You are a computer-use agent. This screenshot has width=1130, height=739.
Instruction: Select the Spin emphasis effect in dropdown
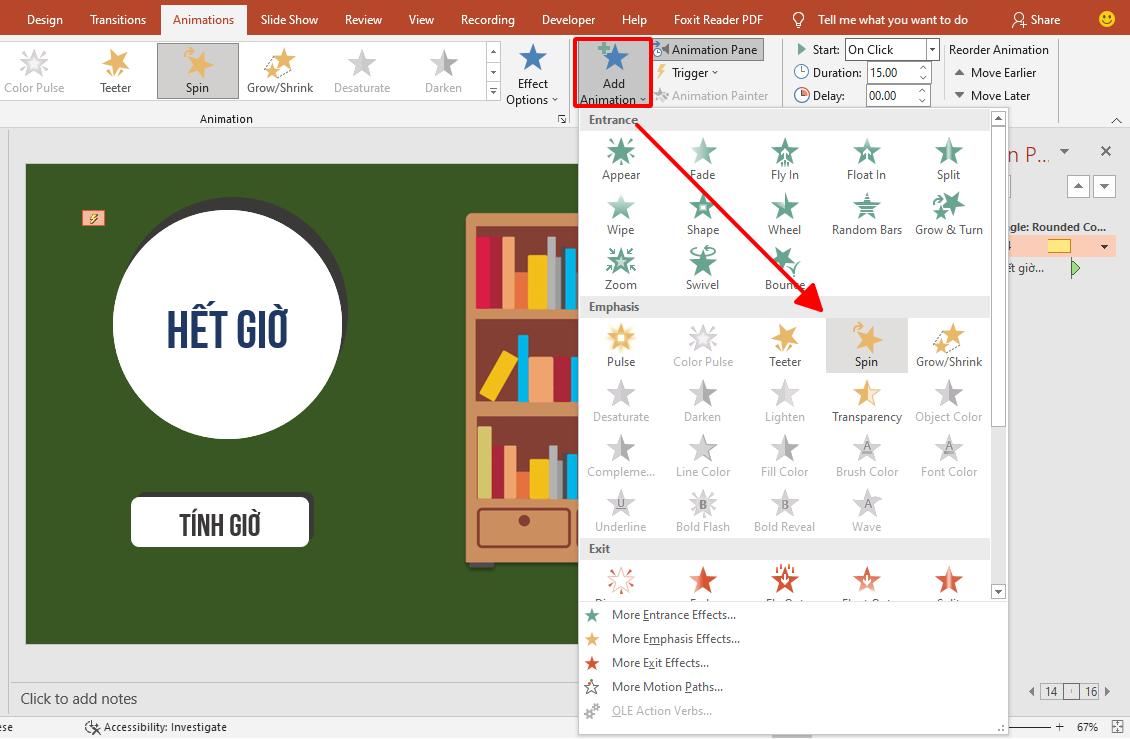pos(866,345)
